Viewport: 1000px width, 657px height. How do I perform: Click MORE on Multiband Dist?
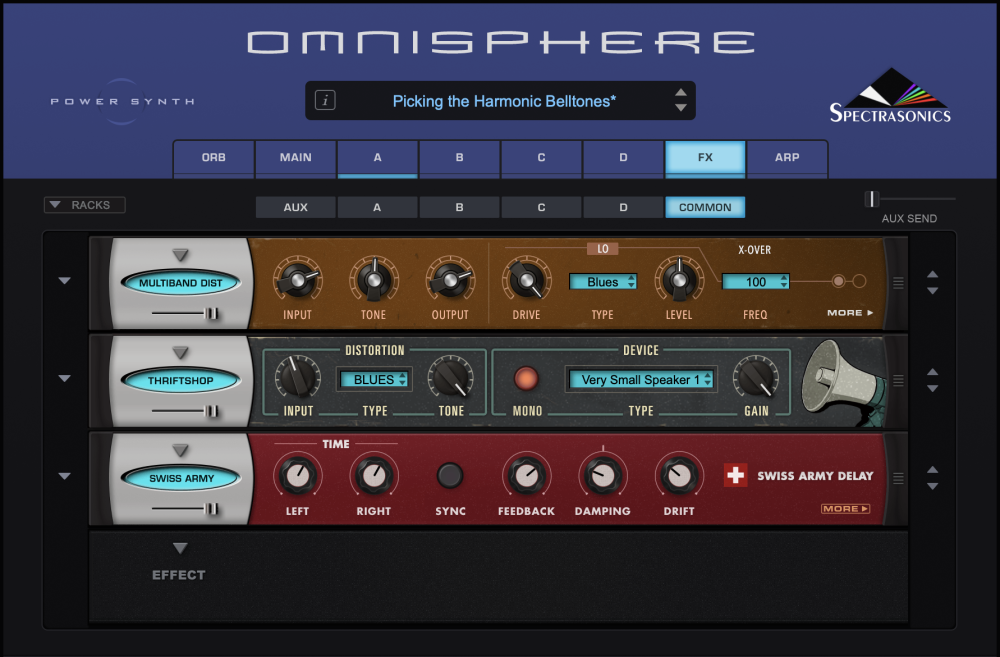[849, 313]
